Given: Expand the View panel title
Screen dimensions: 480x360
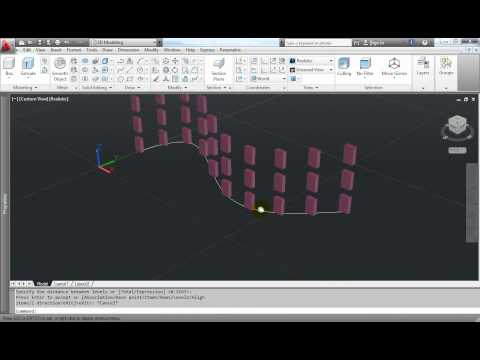Looking at the screenshot, I should coord(311,87).
